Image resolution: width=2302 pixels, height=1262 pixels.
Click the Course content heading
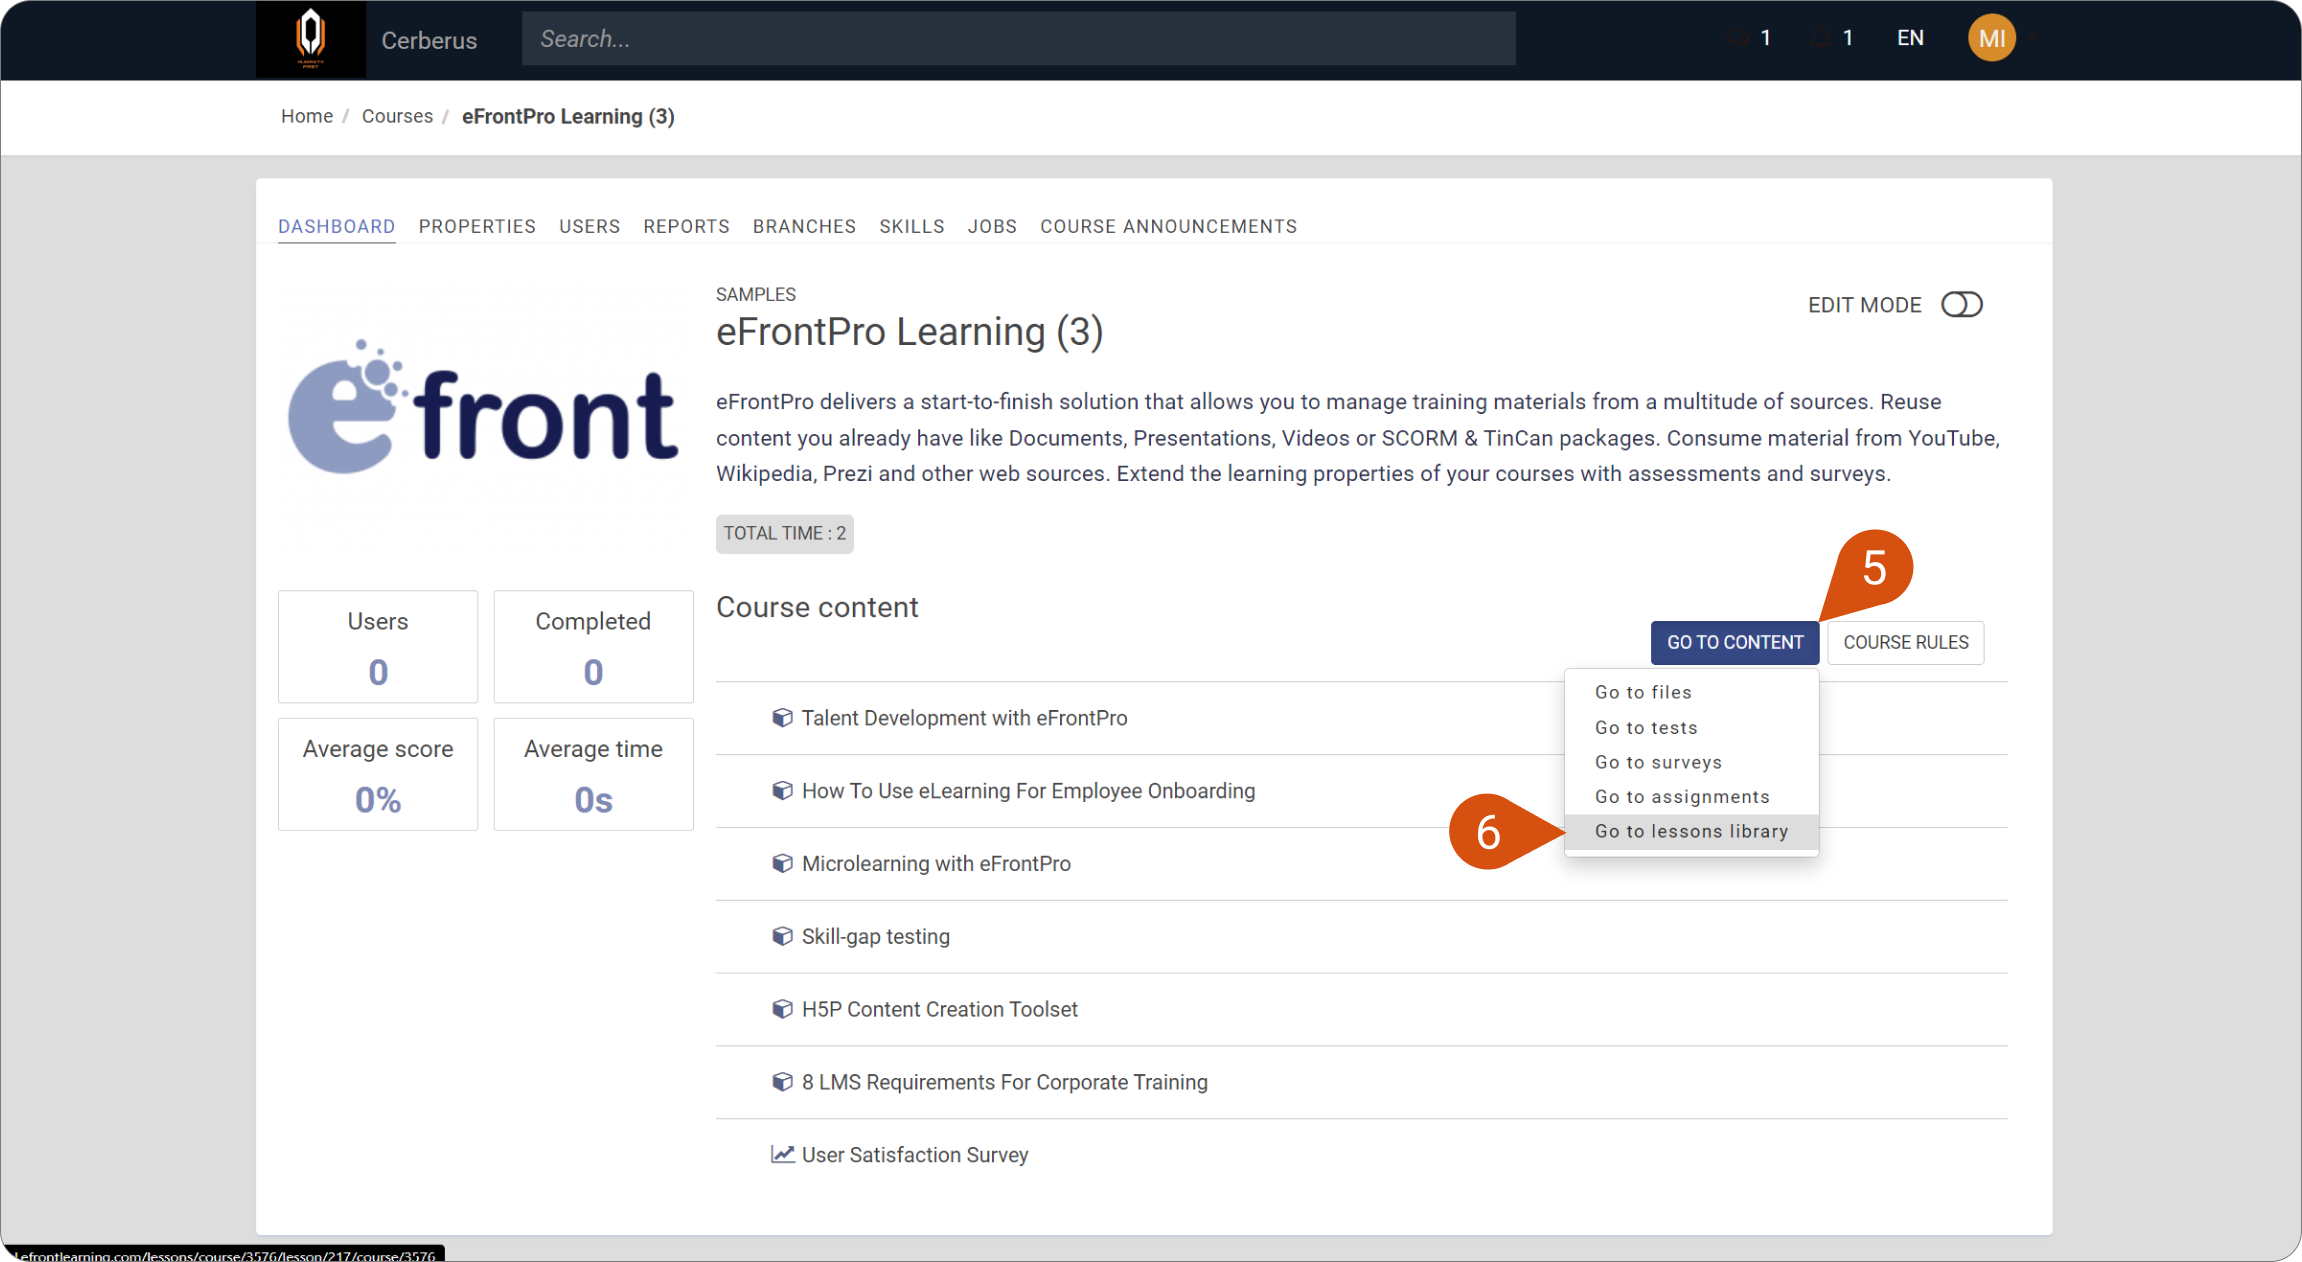816,608
